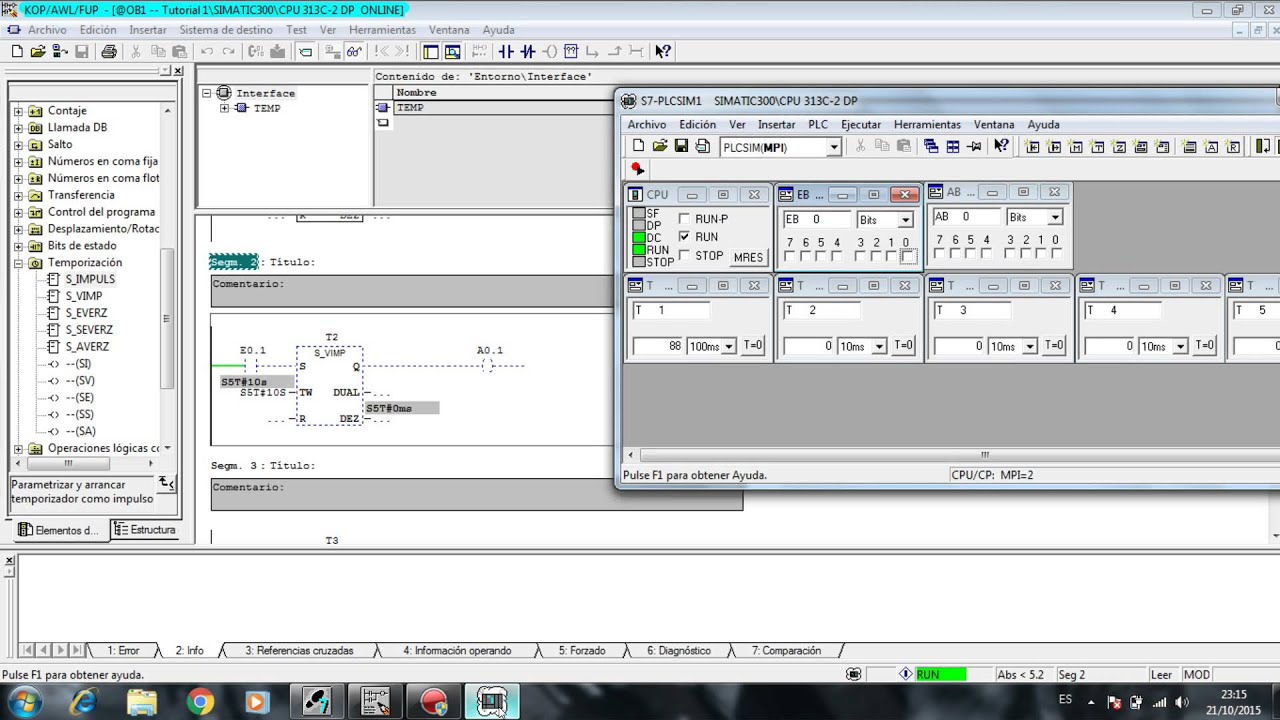Click the MRES button in CPU window
The width and height of the screenshot is (1280, 720).
pos(748,257)
